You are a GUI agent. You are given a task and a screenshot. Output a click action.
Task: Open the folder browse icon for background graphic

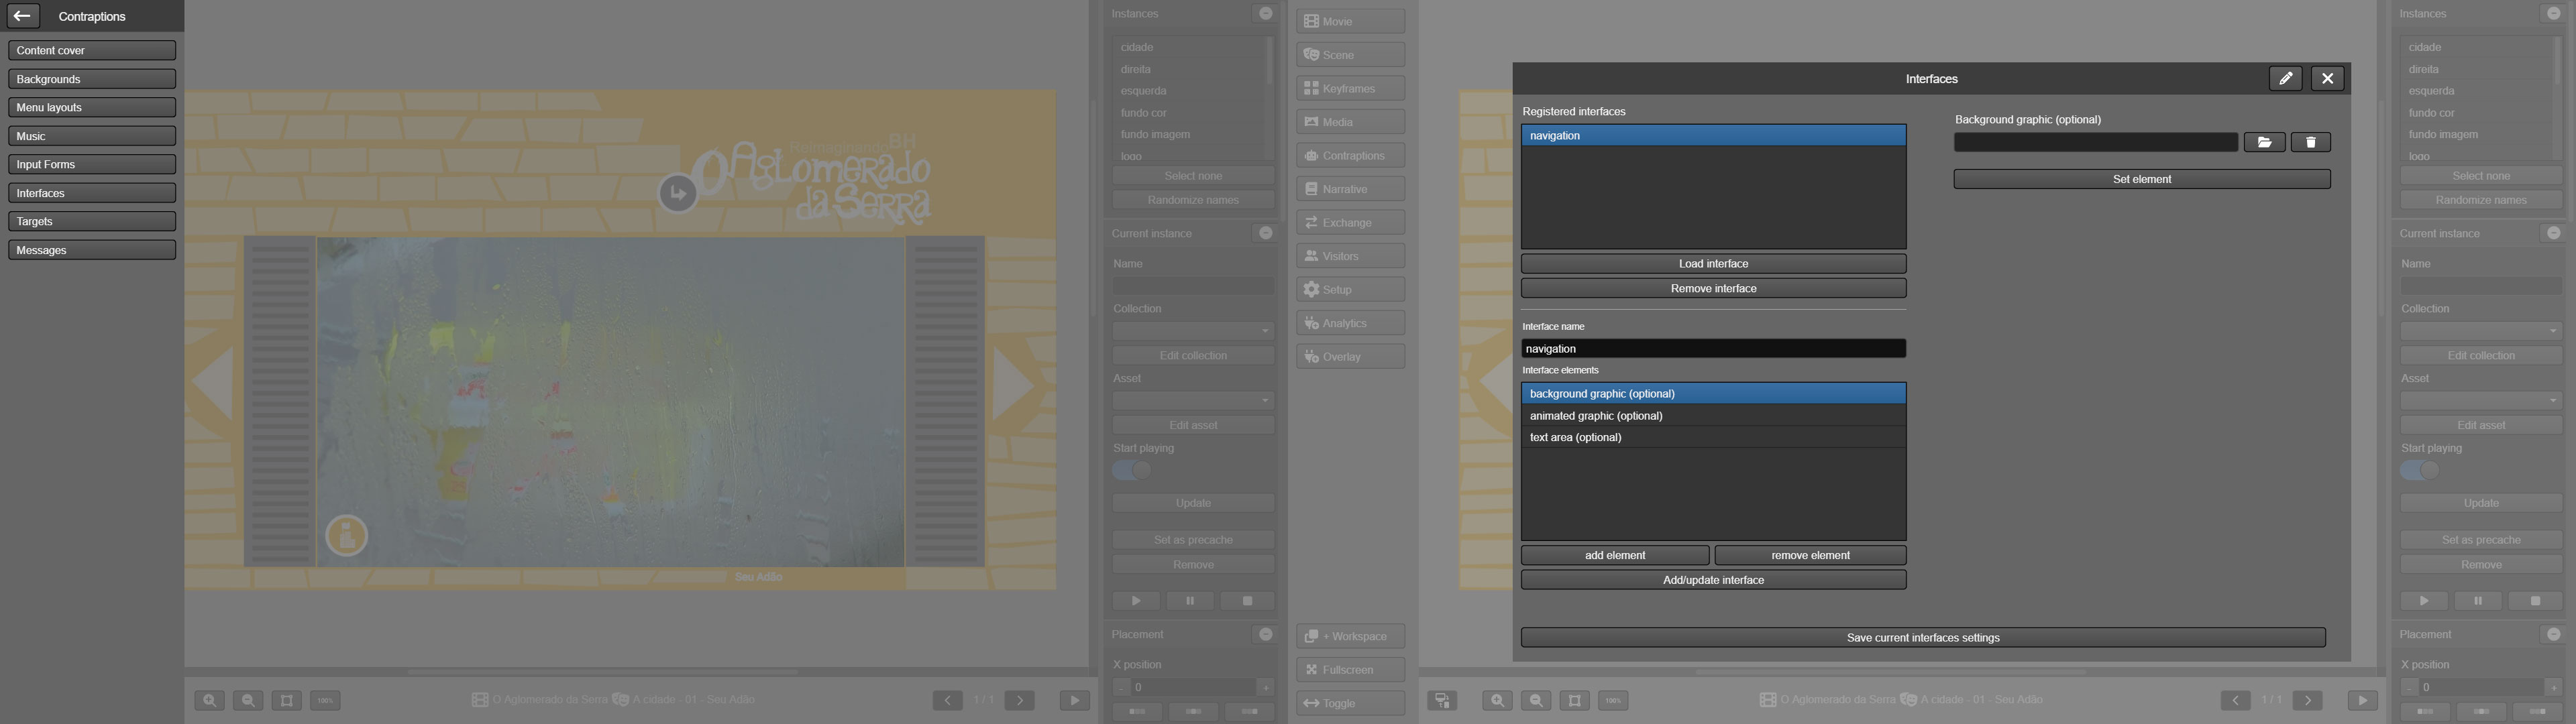[x=2264, y=143]
